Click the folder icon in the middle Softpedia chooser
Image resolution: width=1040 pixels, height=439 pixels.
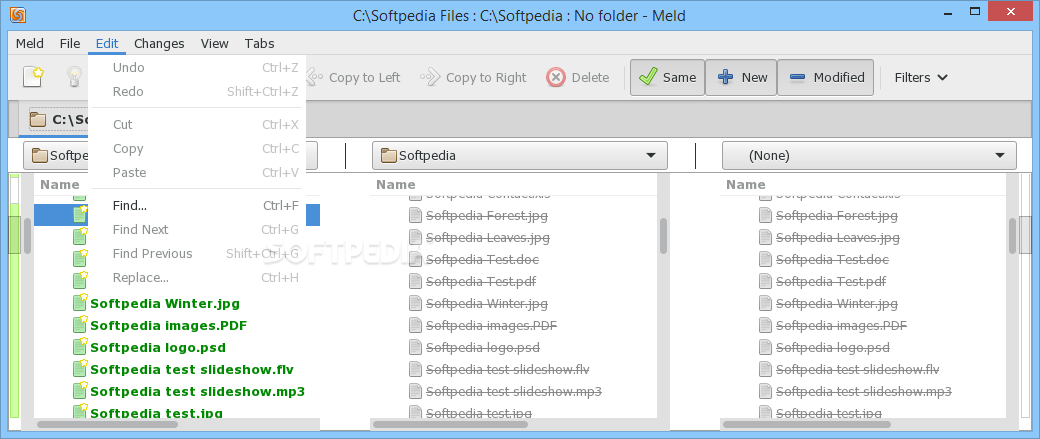tap(388, 156)
